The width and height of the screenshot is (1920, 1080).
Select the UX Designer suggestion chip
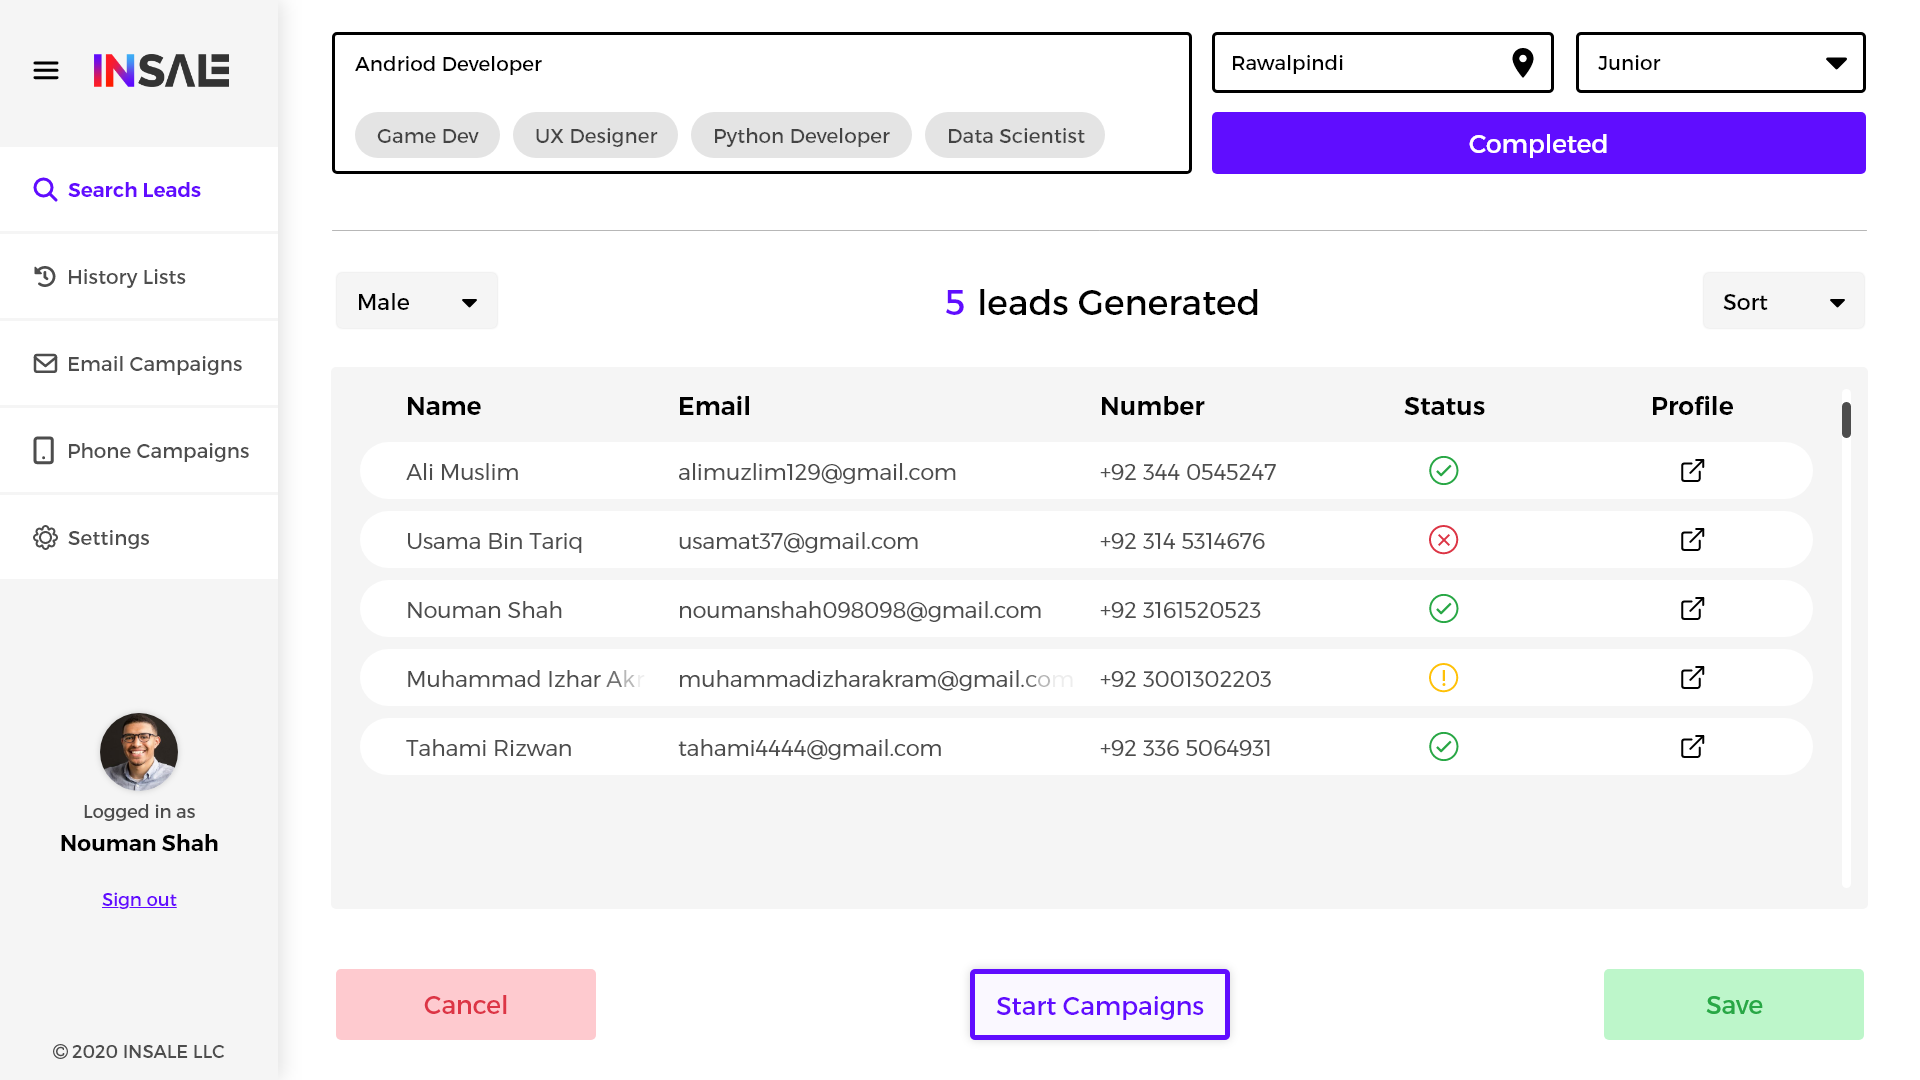[x=596, y=135]
